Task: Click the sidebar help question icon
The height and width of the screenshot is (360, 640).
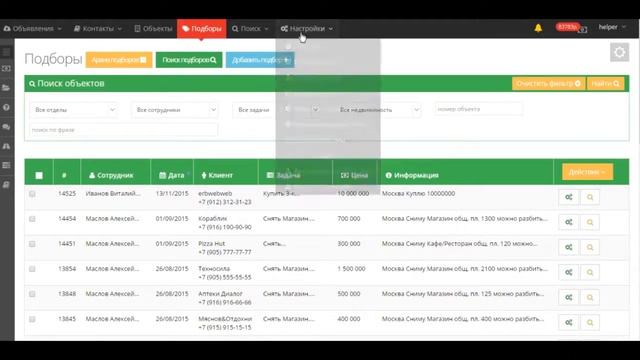Action: (6, 107)
